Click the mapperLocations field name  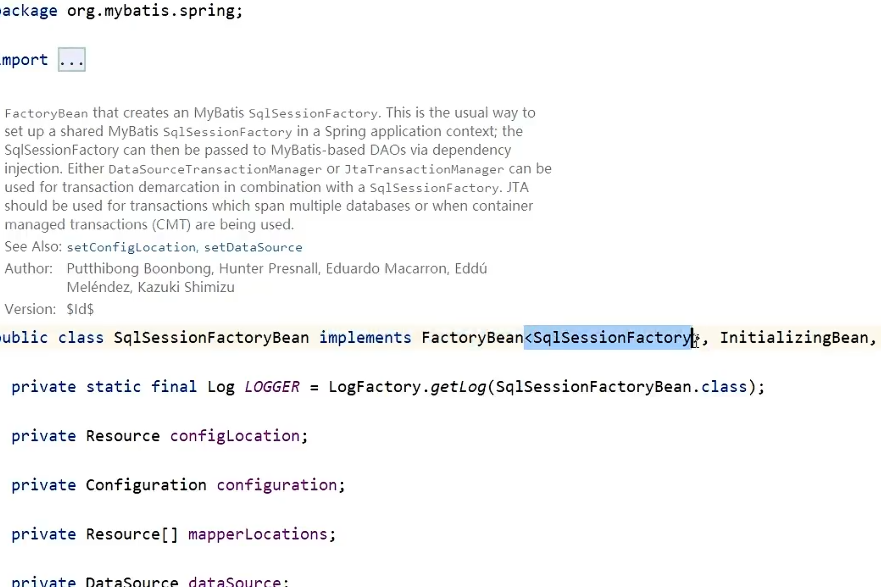(x=258, y=534)
